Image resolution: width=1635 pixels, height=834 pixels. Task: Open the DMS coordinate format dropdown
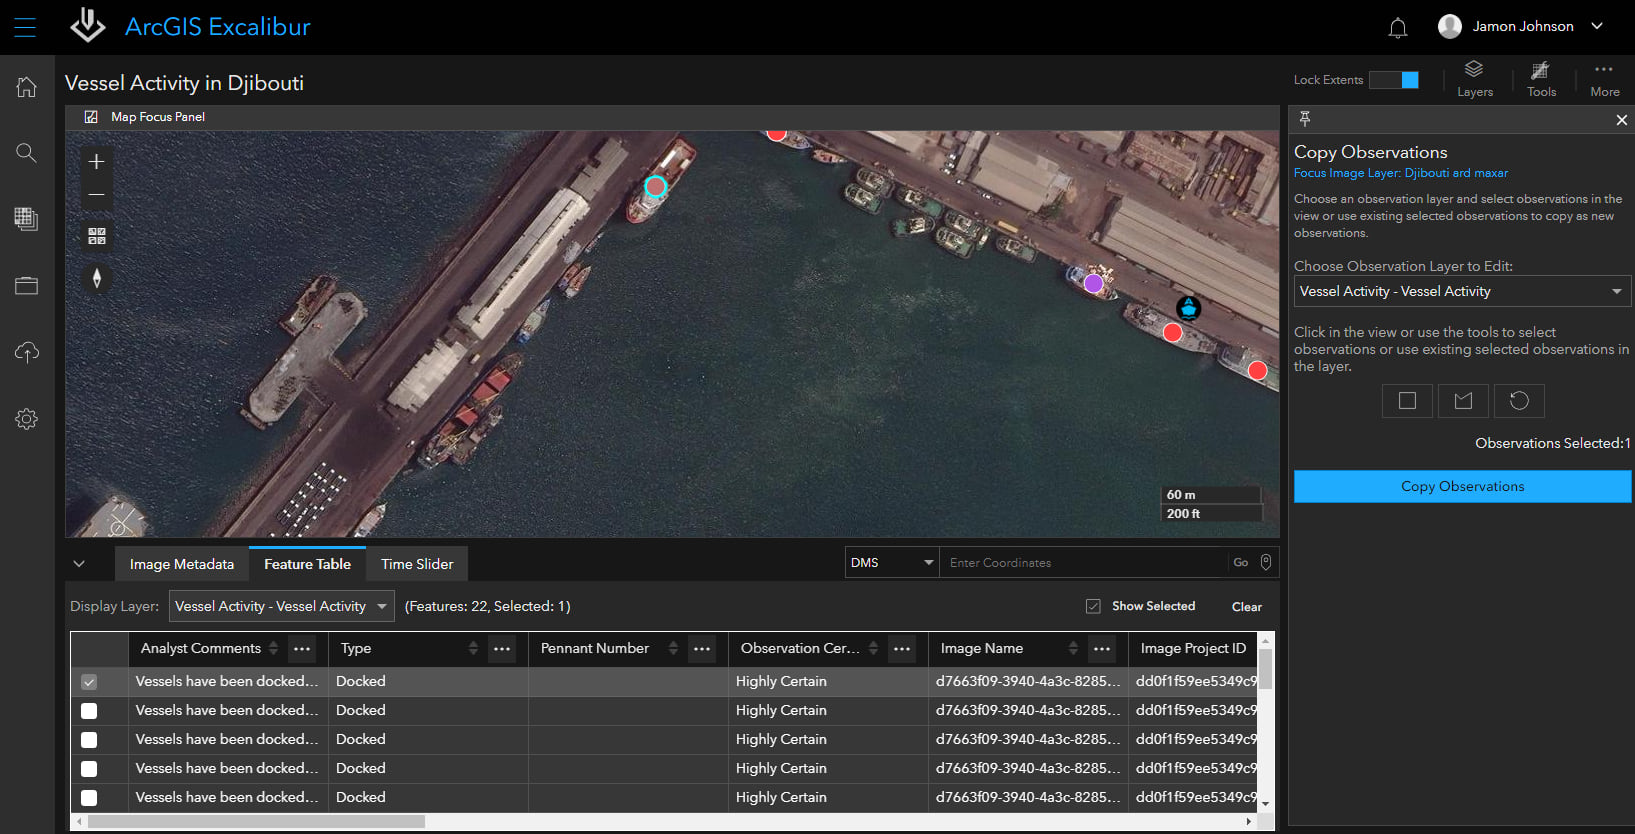pos(891,563)
